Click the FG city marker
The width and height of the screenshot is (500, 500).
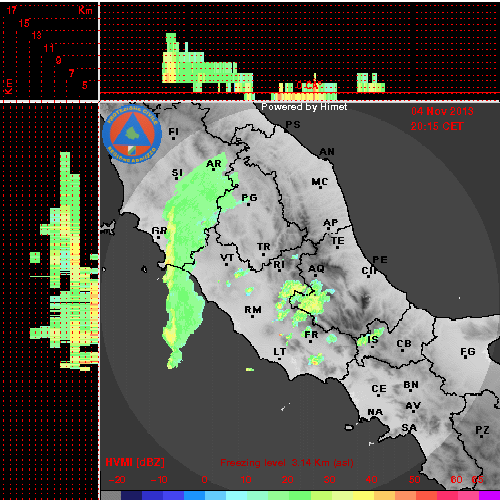pyautogui.click(x=468, y=352)
